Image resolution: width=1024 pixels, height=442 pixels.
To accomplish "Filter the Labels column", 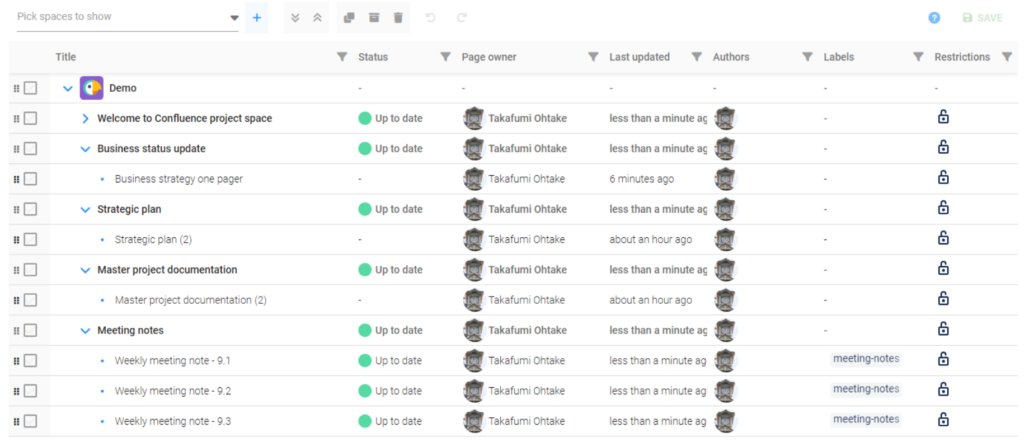I will pos(918,57).
